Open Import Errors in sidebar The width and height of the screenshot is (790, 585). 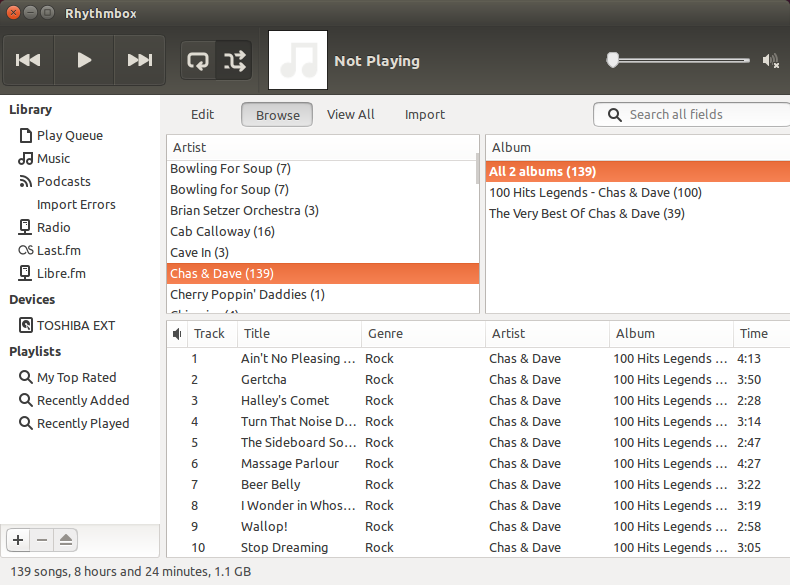[76, 205]
